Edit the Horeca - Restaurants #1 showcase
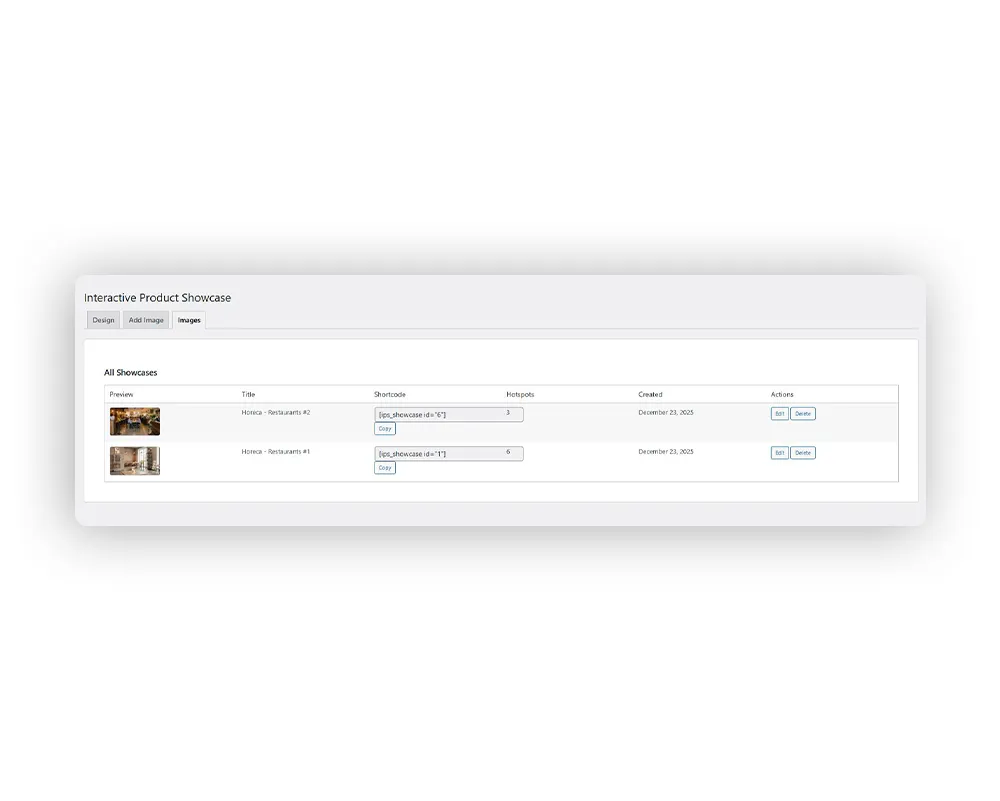 (779, 453)
